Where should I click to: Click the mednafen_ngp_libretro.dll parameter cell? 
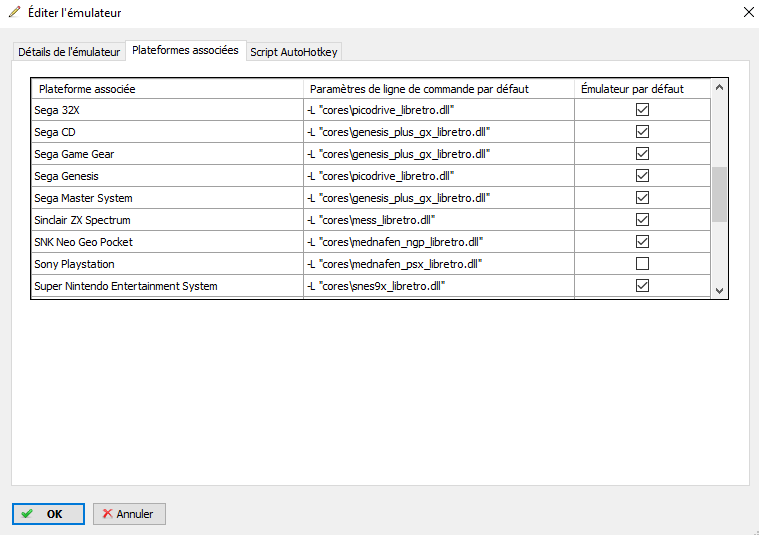click(x=439, y=242)
